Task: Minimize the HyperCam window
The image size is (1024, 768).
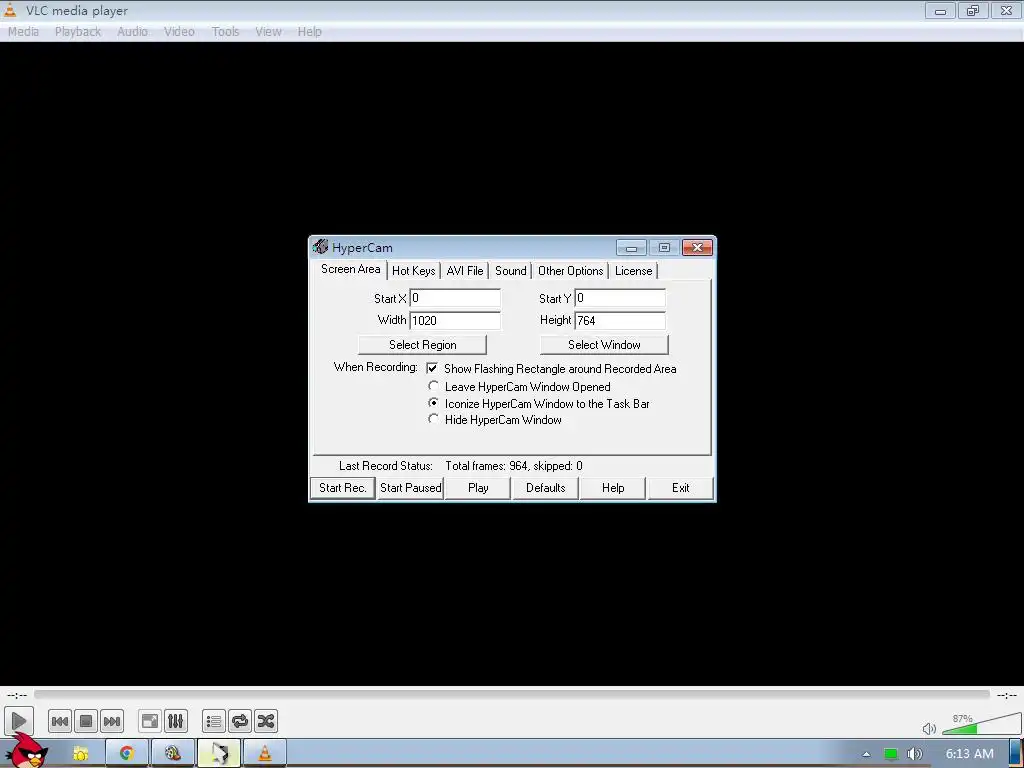Action: [632, 248]
